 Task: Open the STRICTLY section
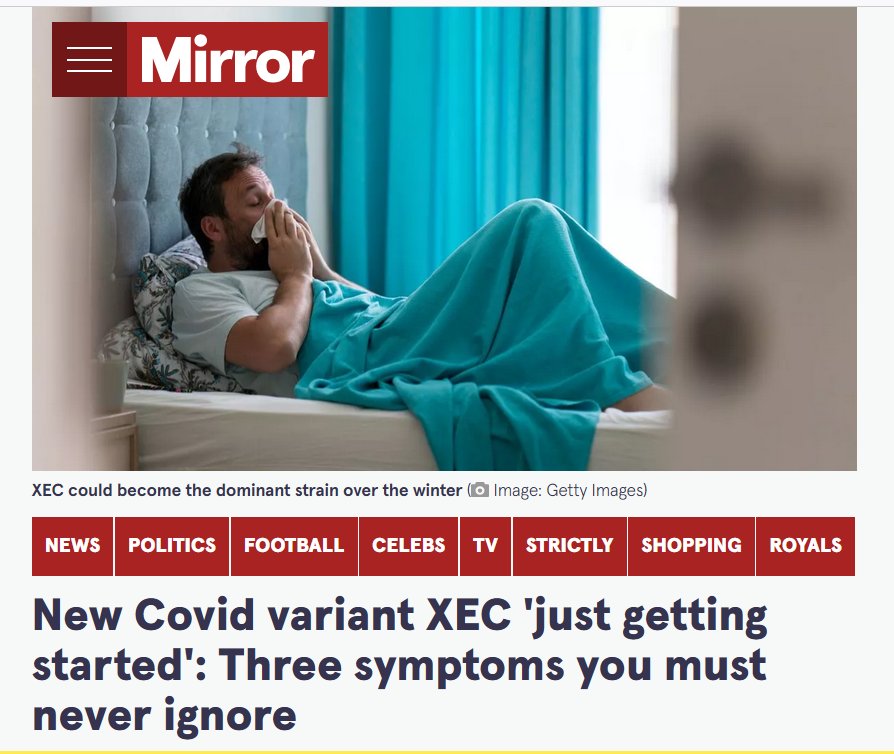click(x=570, y=546)
